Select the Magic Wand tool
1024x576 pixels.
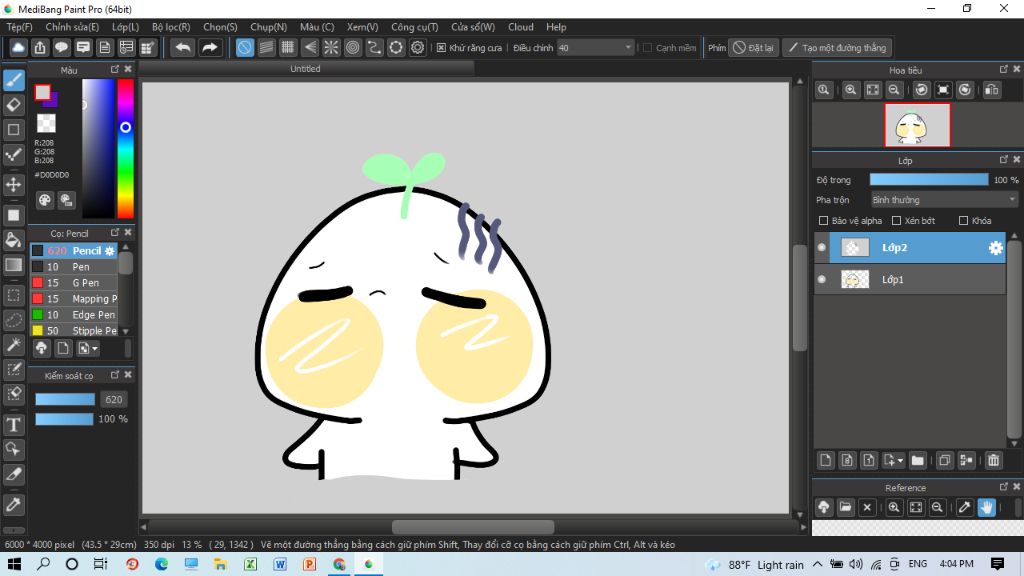[x=14, y=345]
